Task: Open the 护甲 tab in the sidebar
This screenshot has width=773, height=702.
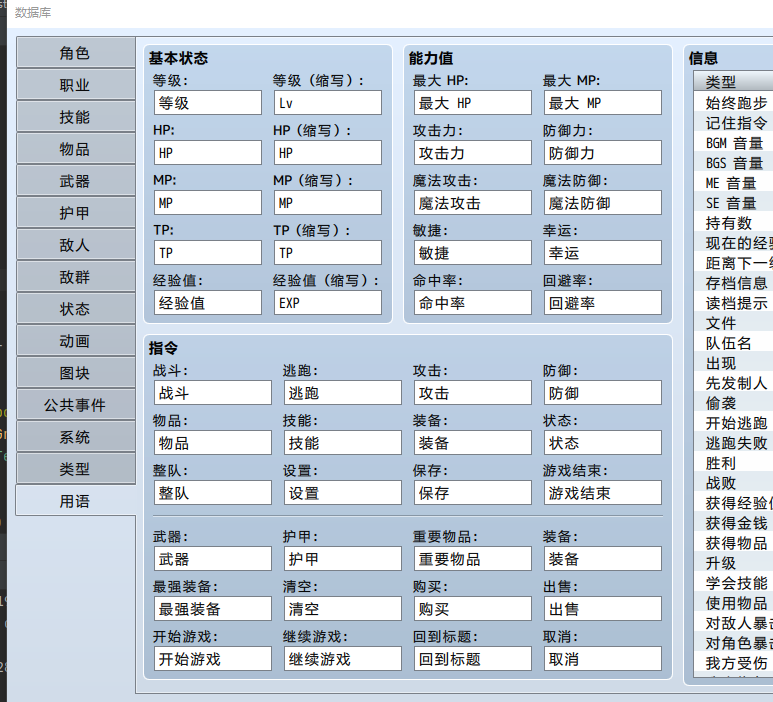Action: tap(76, 213)
